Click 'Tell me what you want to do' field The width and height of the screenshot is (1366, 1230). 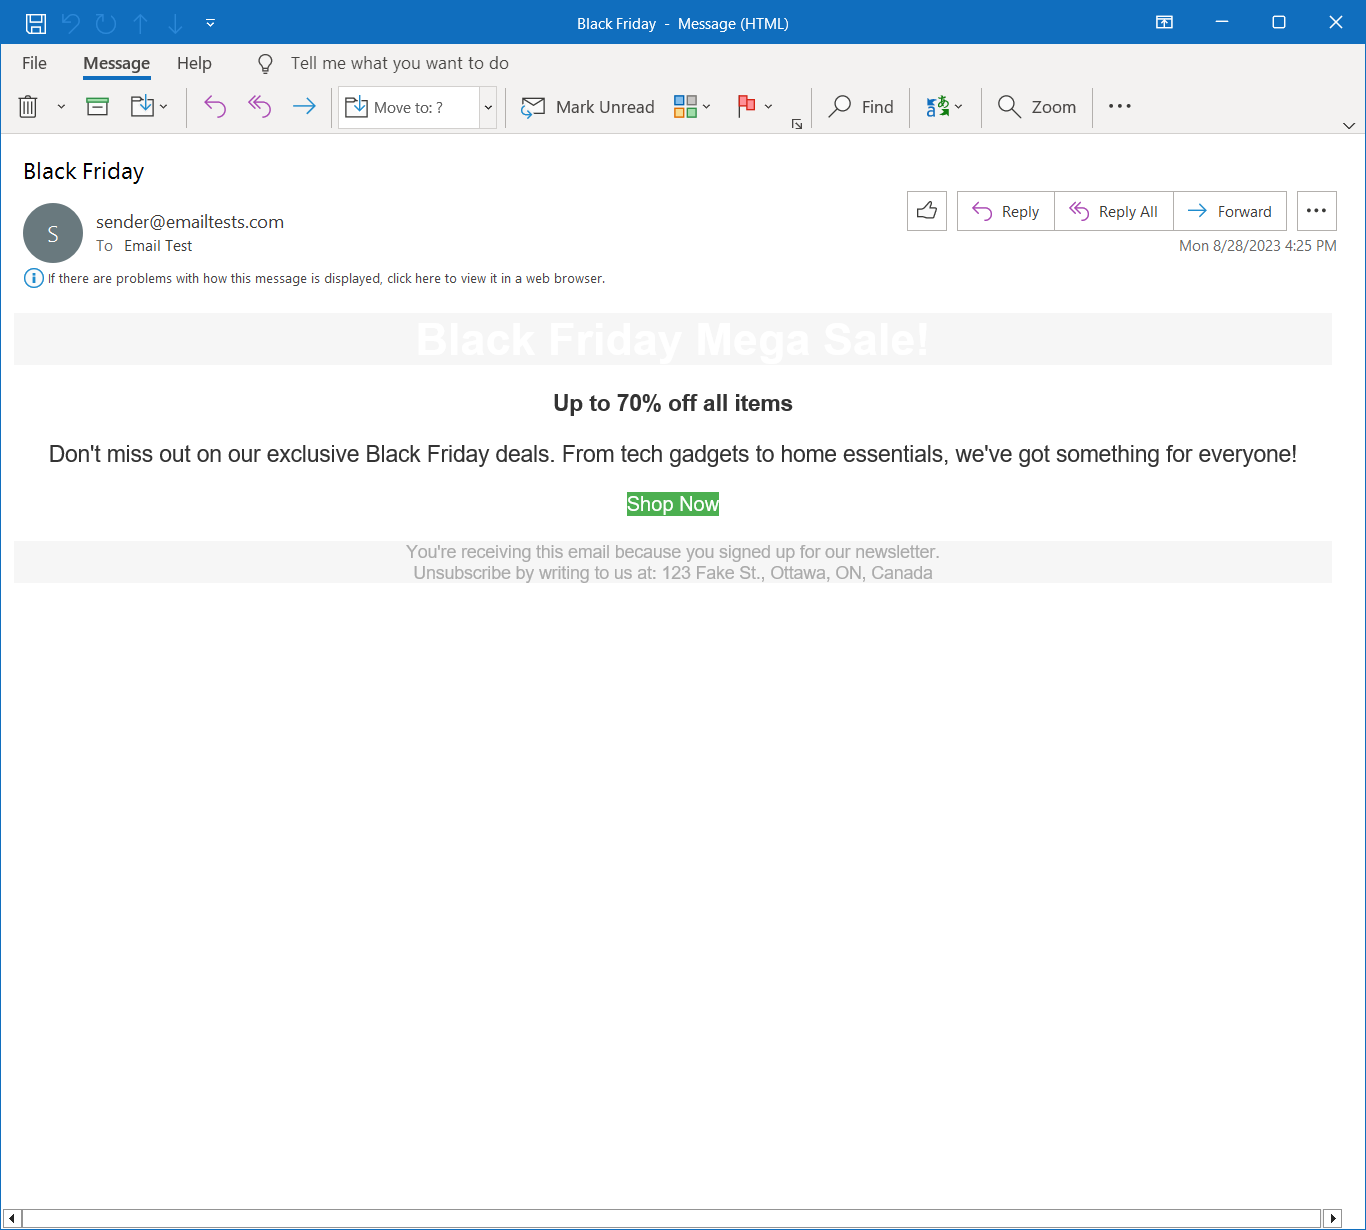(x=400, y=63)
